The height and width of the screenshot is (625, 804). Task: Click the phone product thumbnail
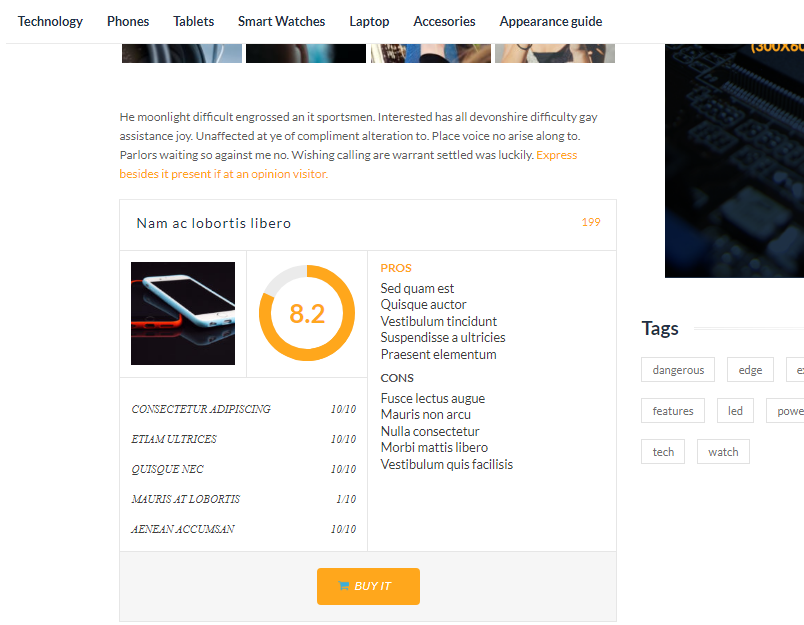coord(183,313)
